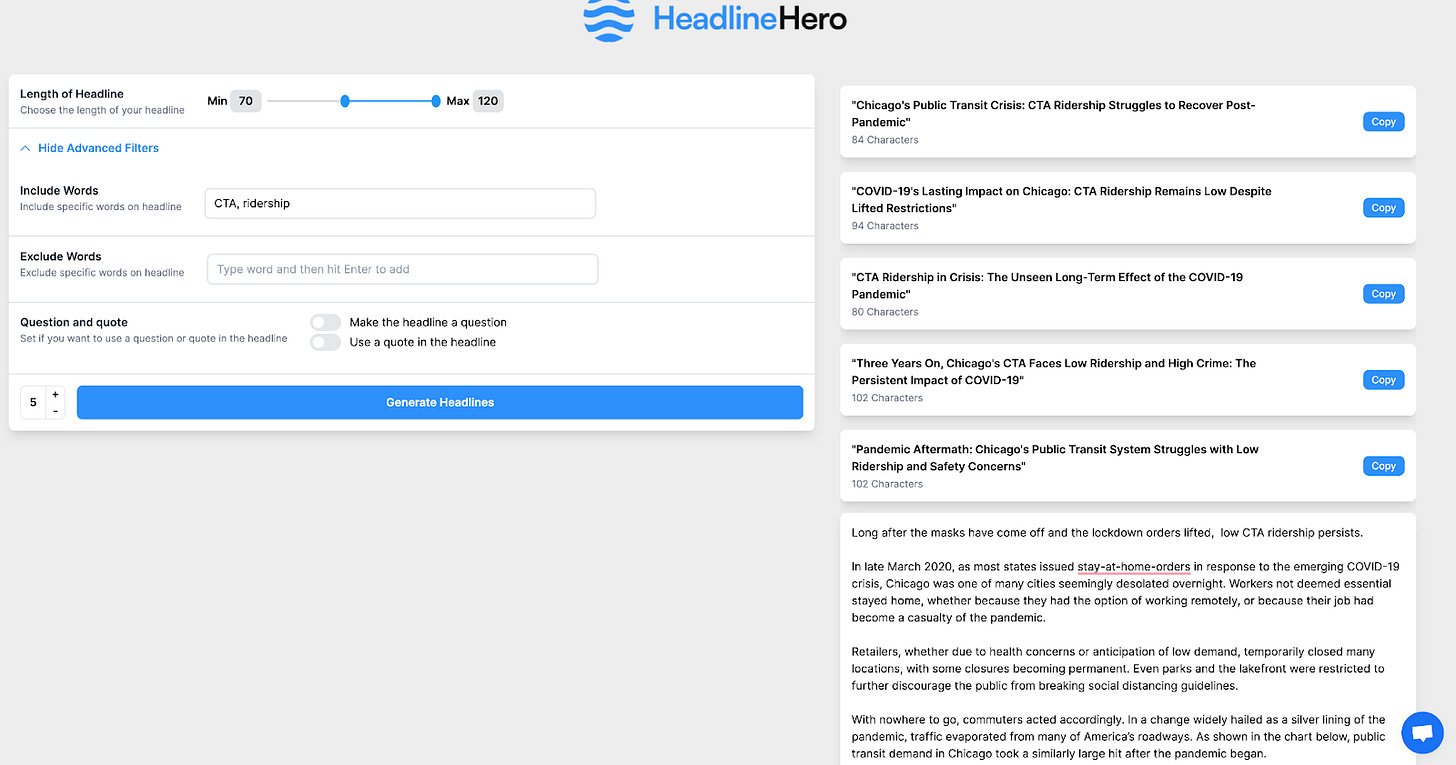The image size is (1456, 765).
Task: Copy the Pandemic Aftermath headline
Action: click(1383, 466)
